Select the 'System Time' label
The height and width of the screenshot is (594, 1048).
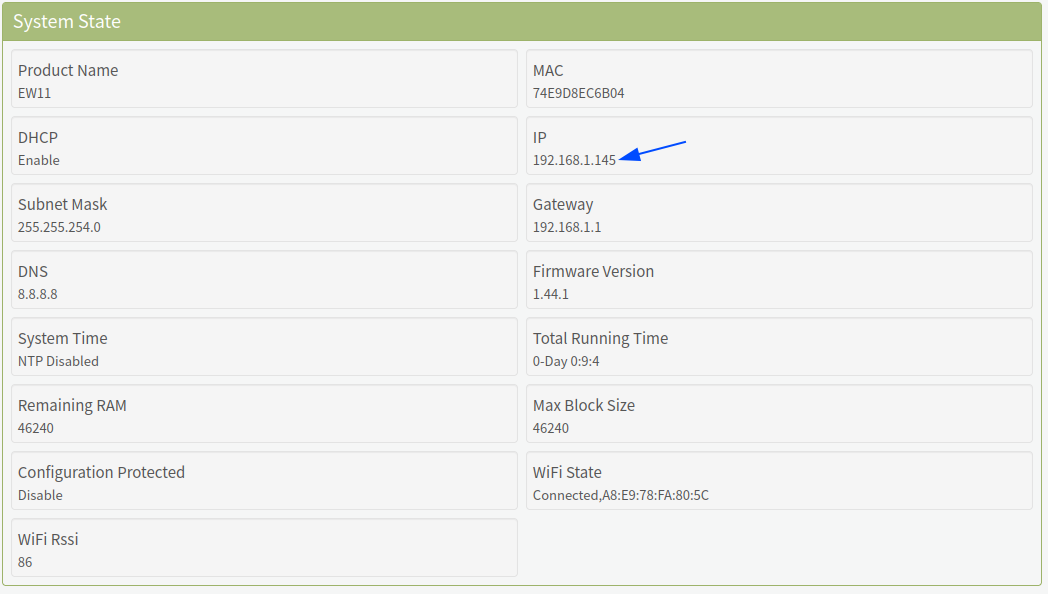[x=63, y=339]
